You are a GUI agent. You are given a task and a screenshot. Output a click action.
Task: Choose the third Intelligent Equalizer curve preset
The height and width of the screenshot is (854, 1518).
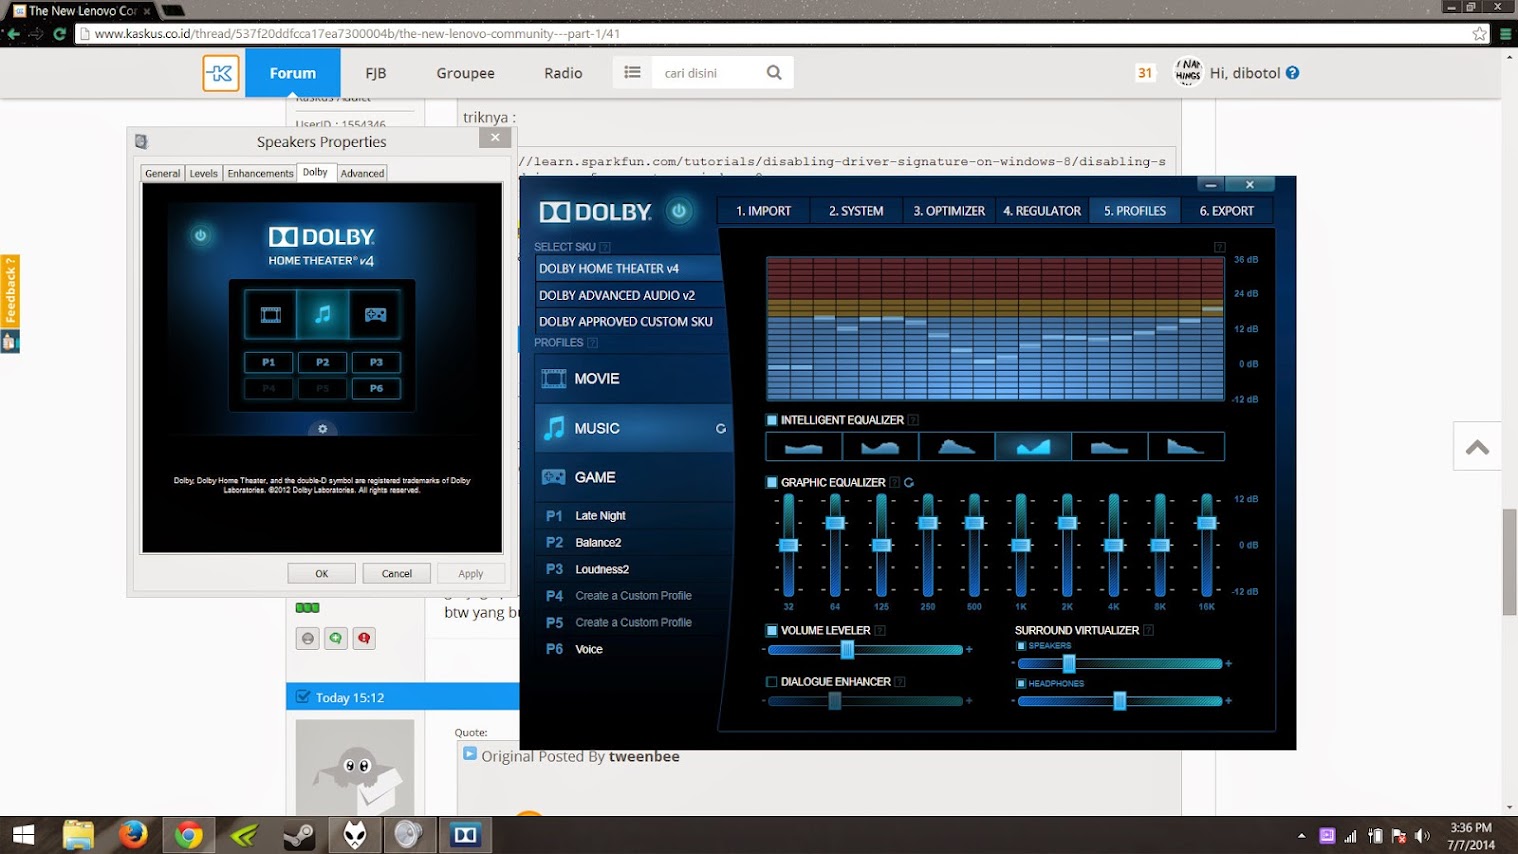(x=957, y=446)
